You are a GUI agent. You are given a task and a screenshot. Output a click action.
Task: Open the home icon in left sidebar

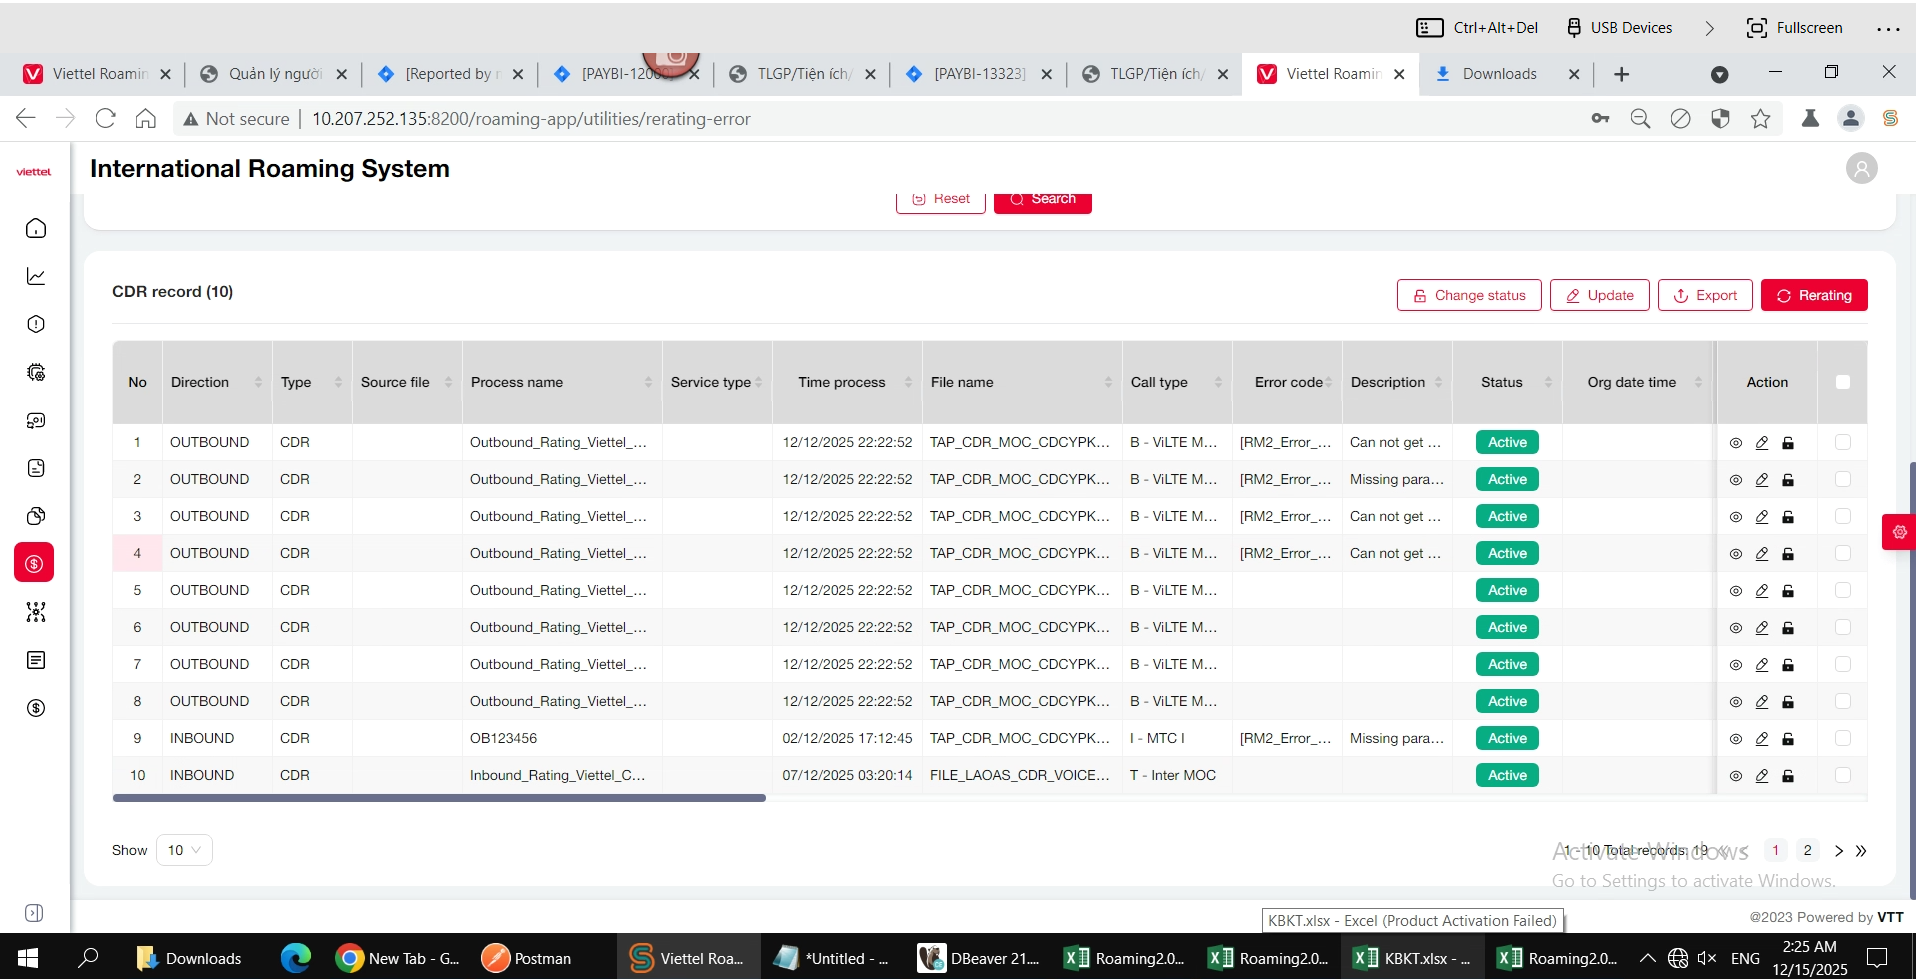point(36,228)
